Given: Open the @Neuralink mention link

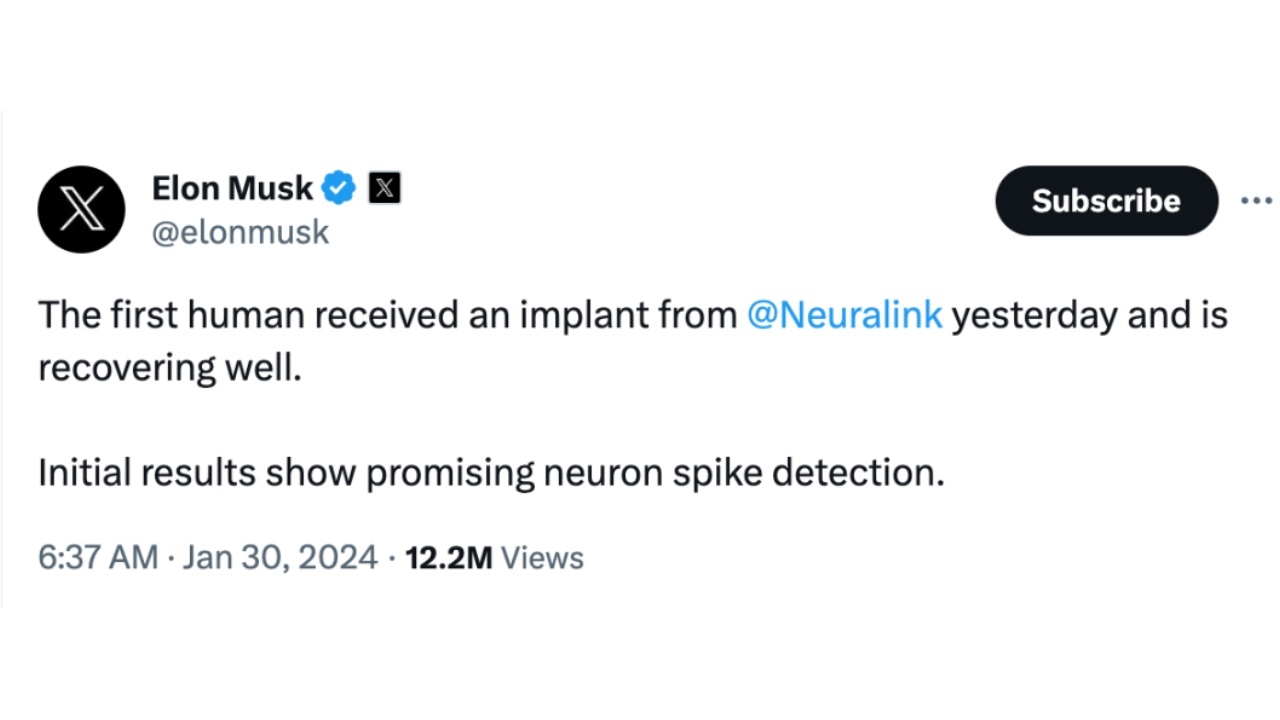Looking at the screenshot, I should click(844, 315).
